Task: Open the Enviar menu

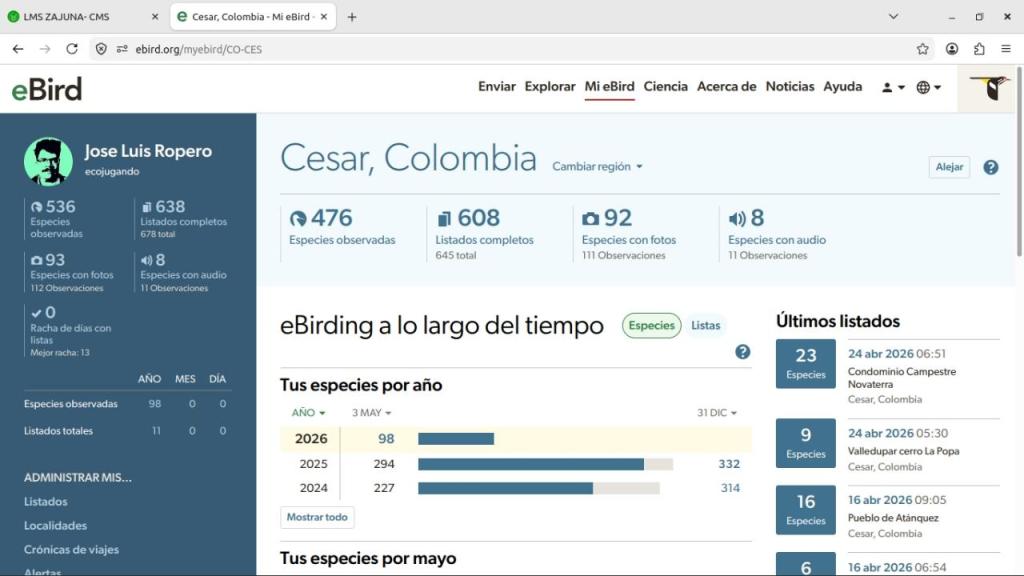Action: point(496,86)
